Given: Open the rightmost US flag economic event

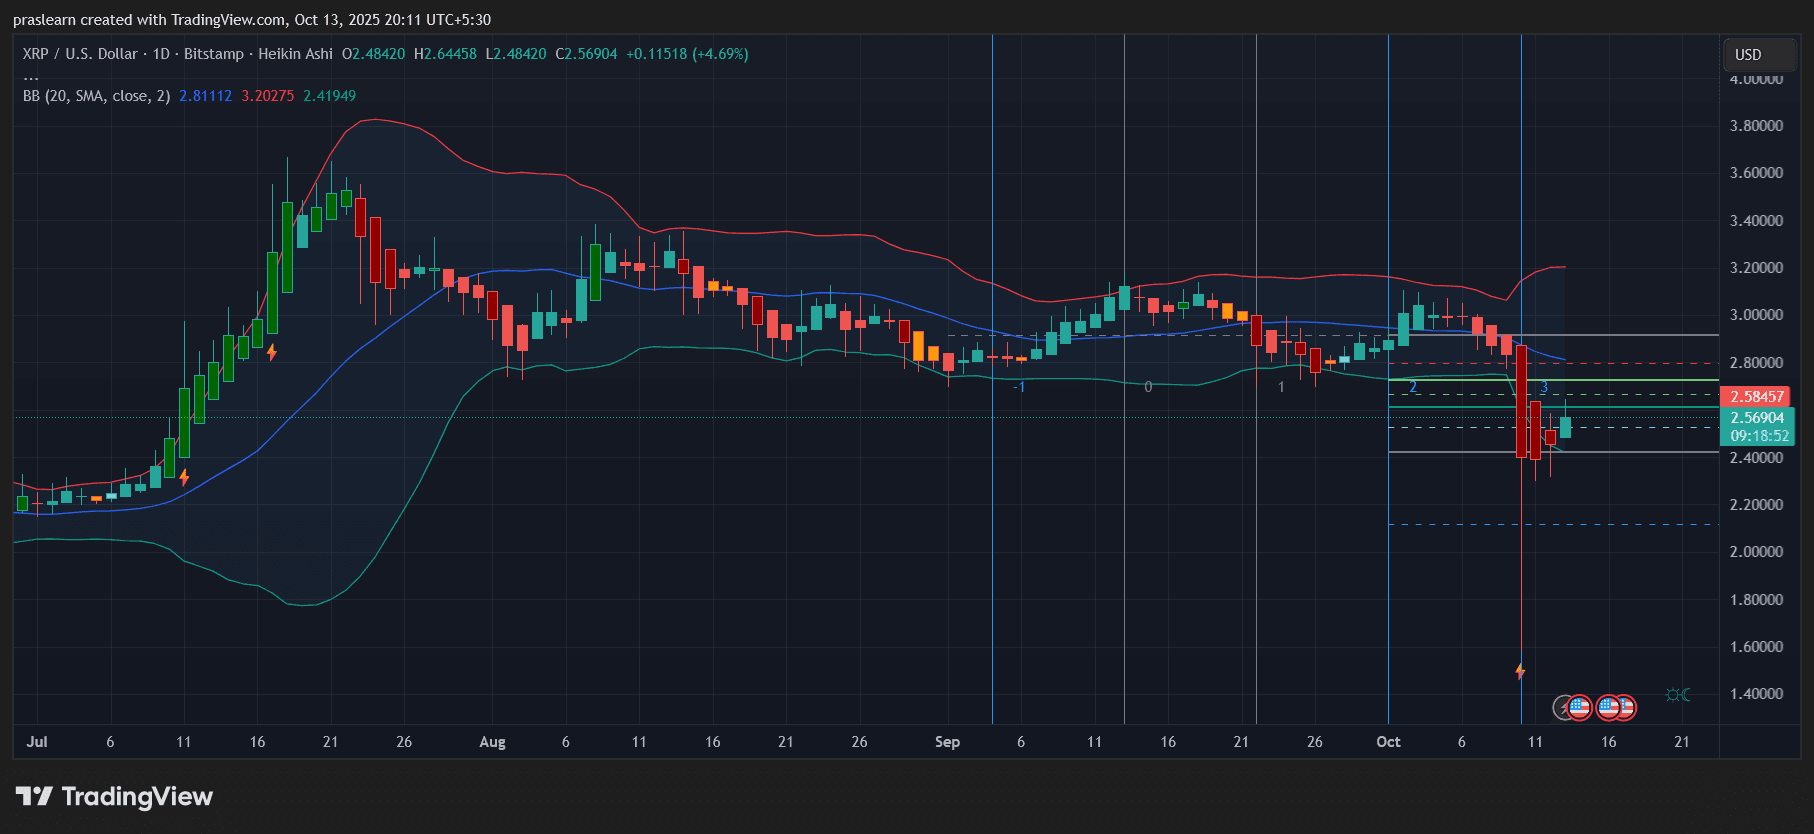Looking at the screenshot, I should [x=1624, y=708].
